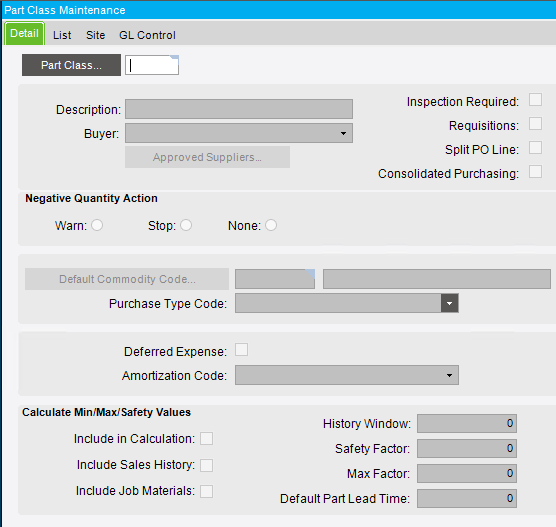Expand the Amortization Code dropdown
The height and width of the screenshot is (527, 556).
[x=449, y=375]
